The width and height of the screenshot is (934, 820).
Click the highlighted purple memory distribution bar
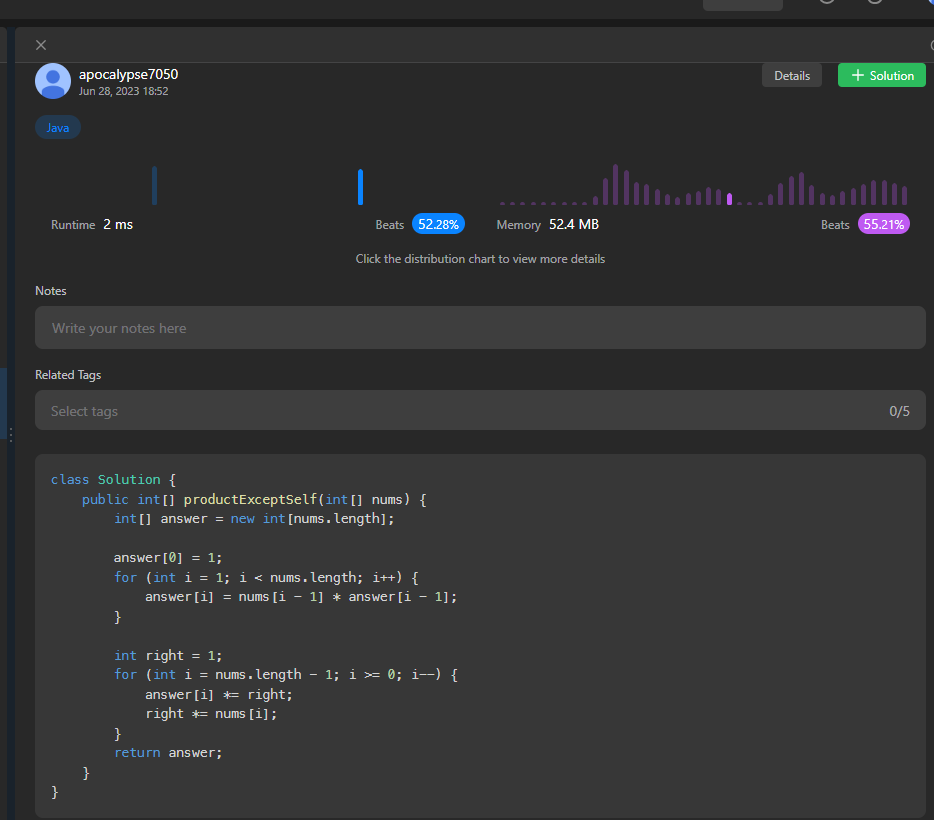click(x=729, y=199)
